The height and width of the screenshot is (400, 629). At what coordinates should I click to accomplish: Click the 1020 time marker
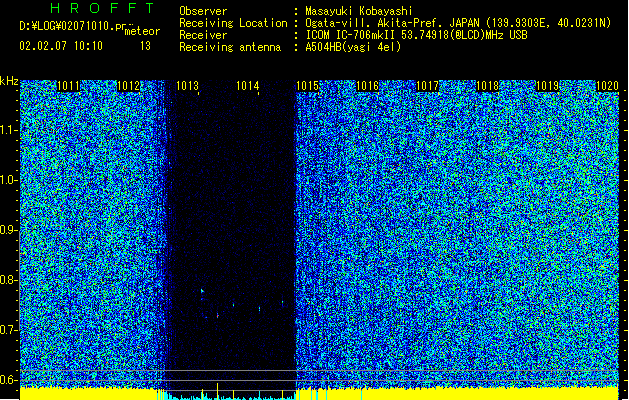coord(607,86)
